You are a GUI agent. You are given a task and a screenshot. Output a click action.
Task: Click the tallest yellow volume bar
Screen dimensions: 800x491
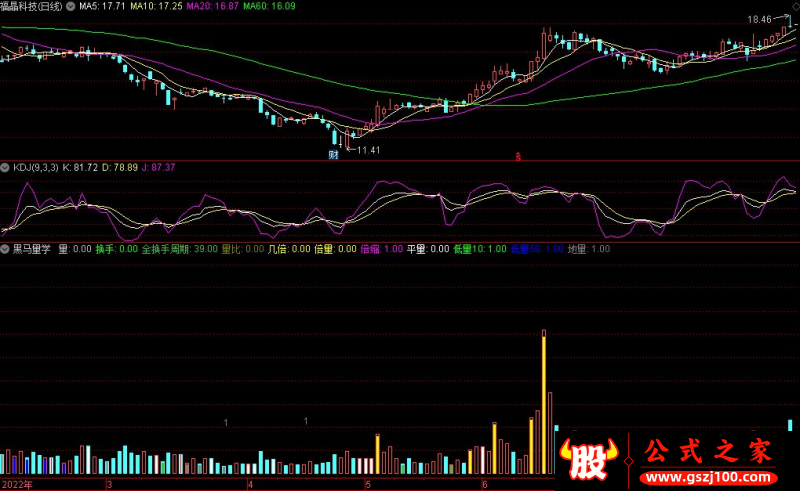point(544,402)
